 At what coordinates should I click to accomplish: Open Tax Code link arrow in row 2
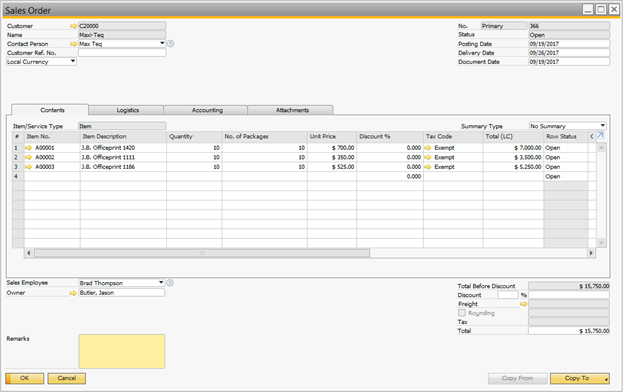428,157
